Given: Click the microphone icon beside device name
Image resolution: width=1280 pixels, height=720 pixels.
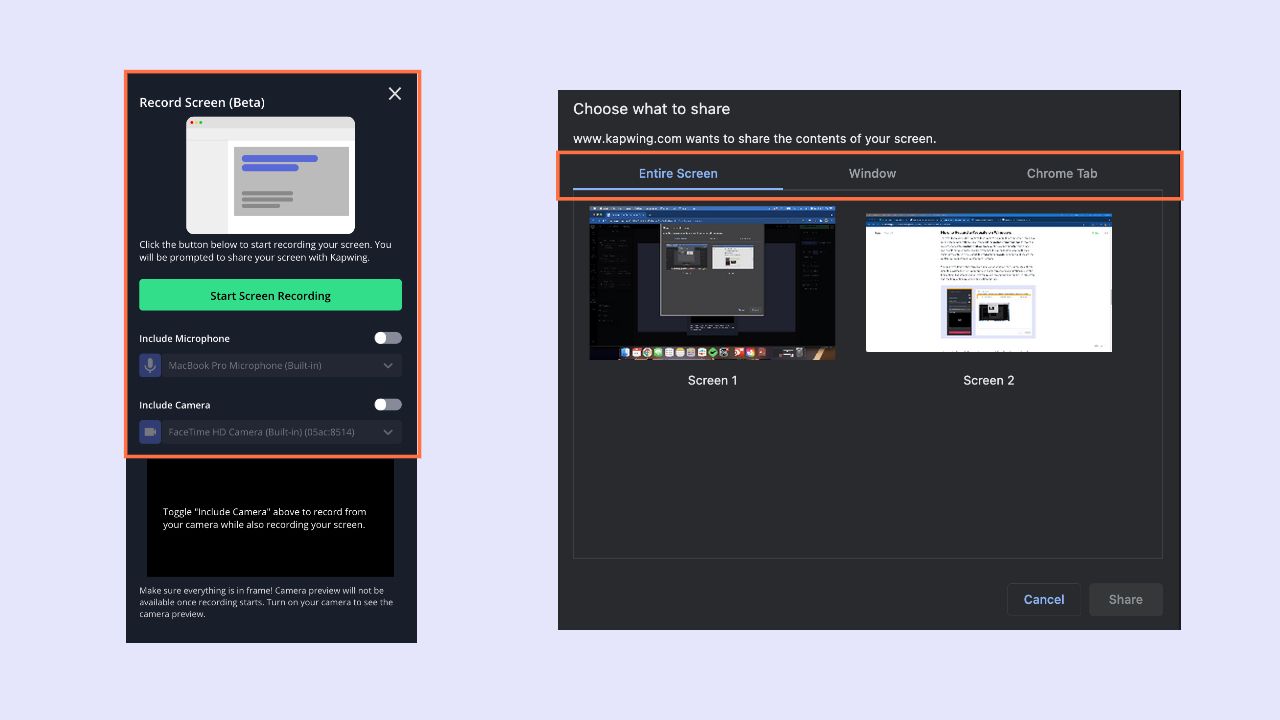Looking at the screenshot, I should (x=150, y=366).
